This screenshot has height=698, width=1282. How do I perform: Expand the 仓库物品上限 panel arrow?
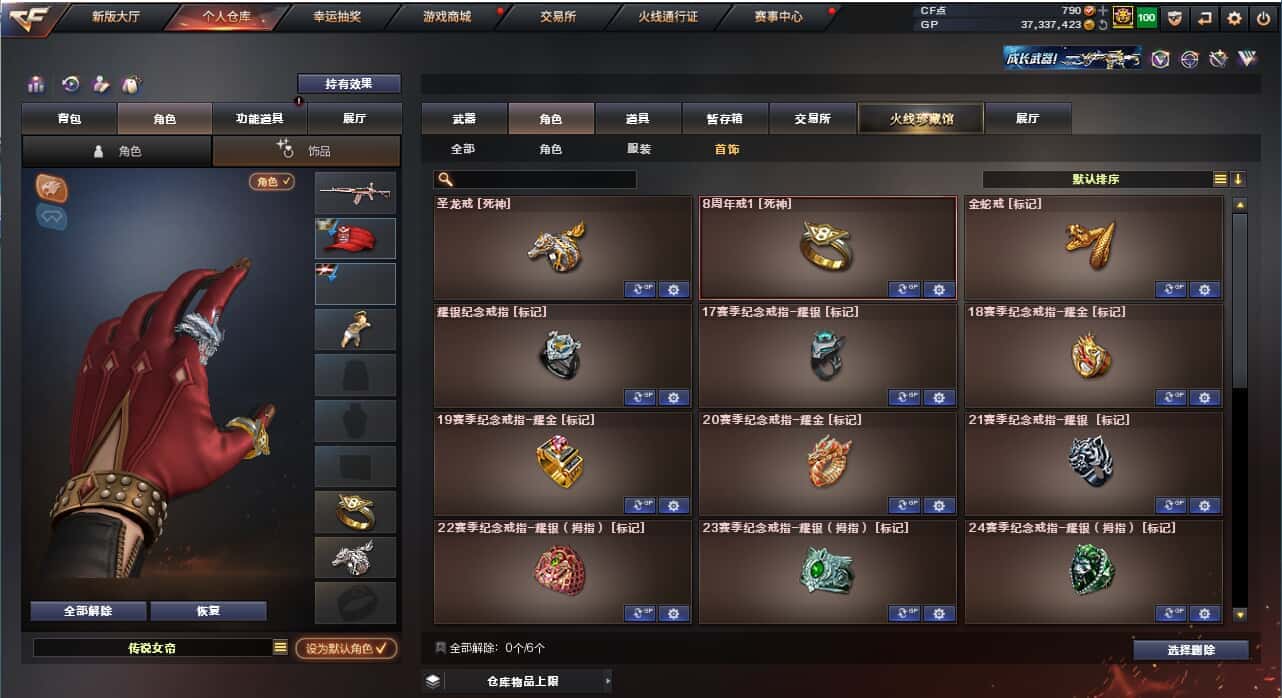click(x=607, y=681)
